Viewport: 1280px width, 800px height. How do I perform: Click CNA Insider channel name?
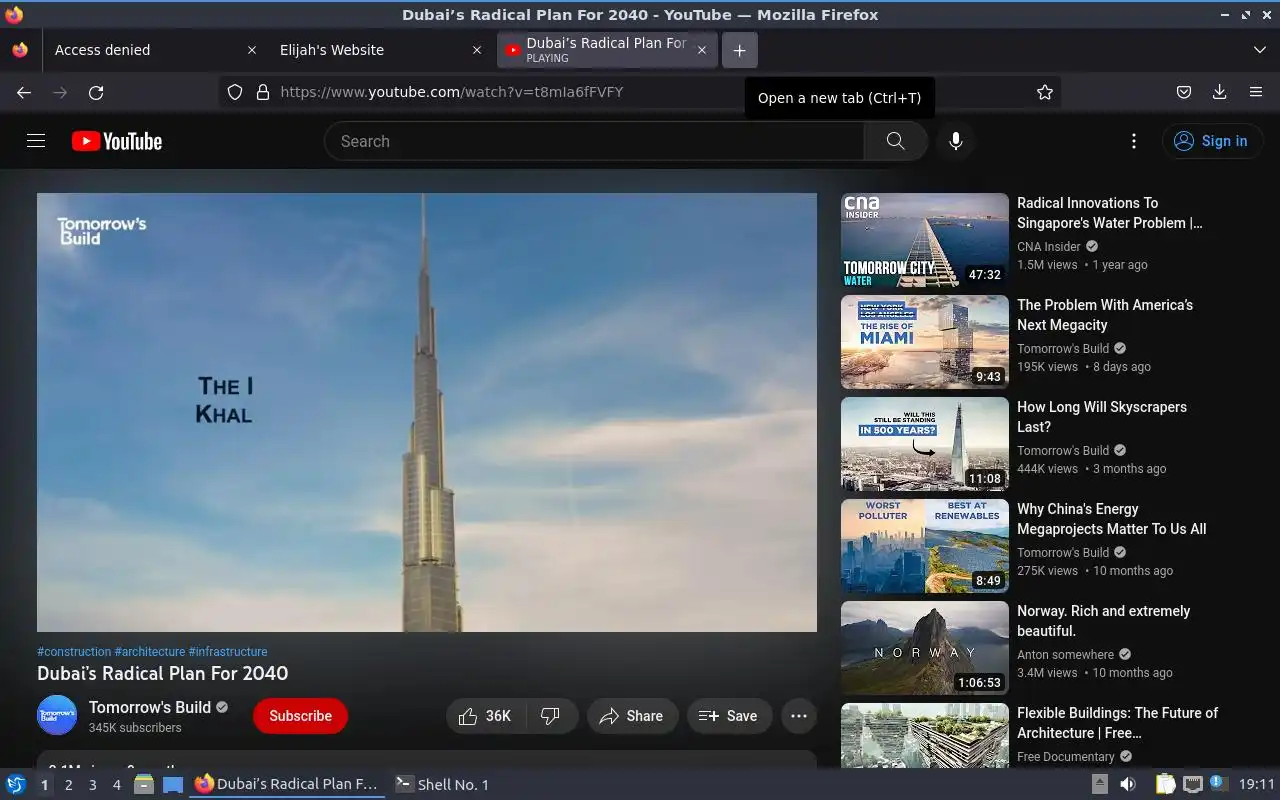[1049, 246]
